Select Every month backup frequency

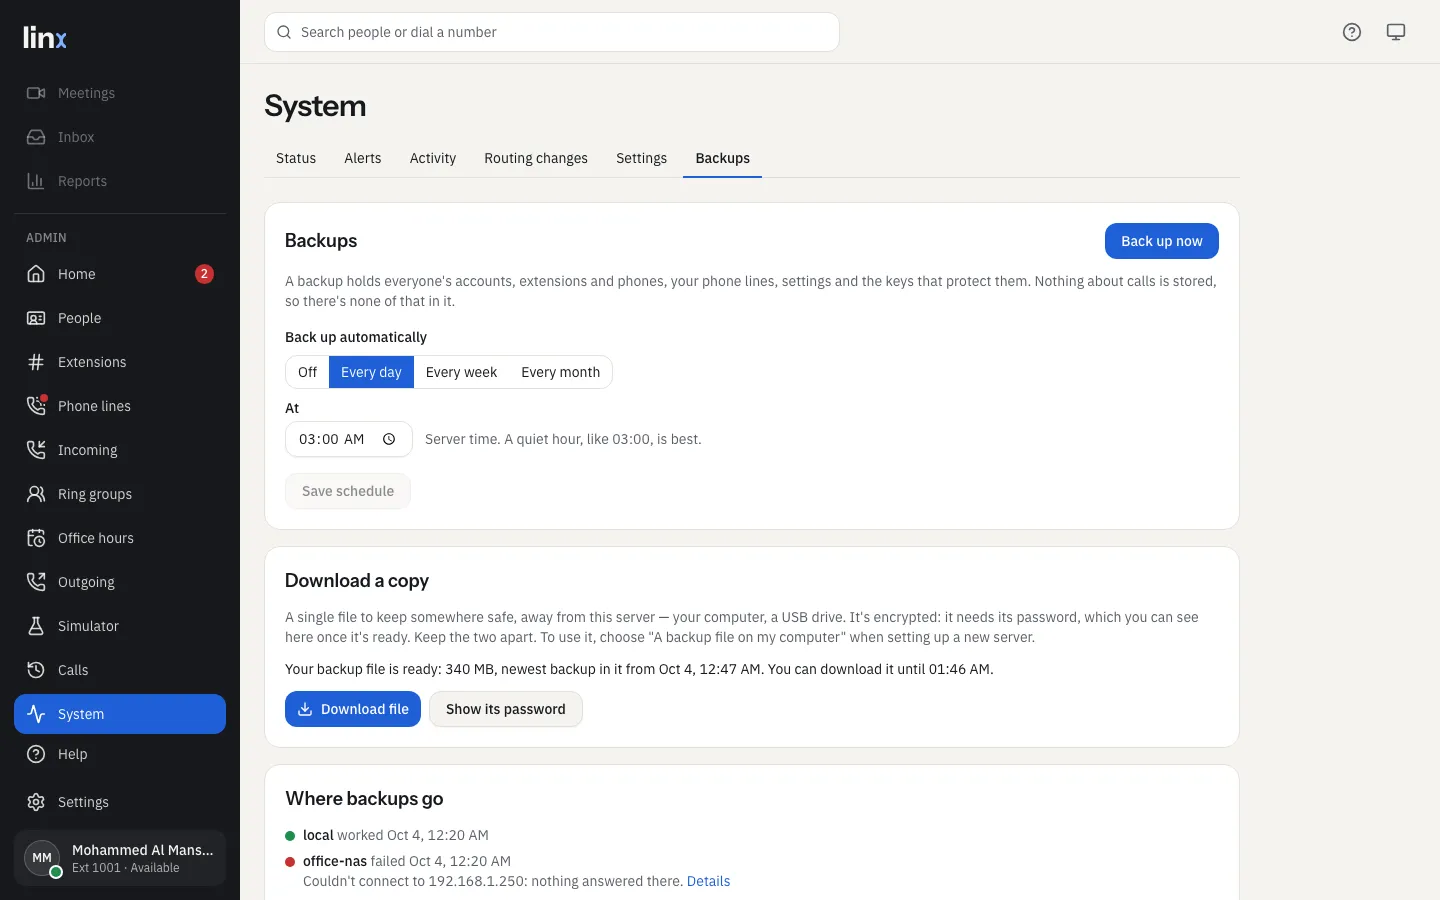560,372
